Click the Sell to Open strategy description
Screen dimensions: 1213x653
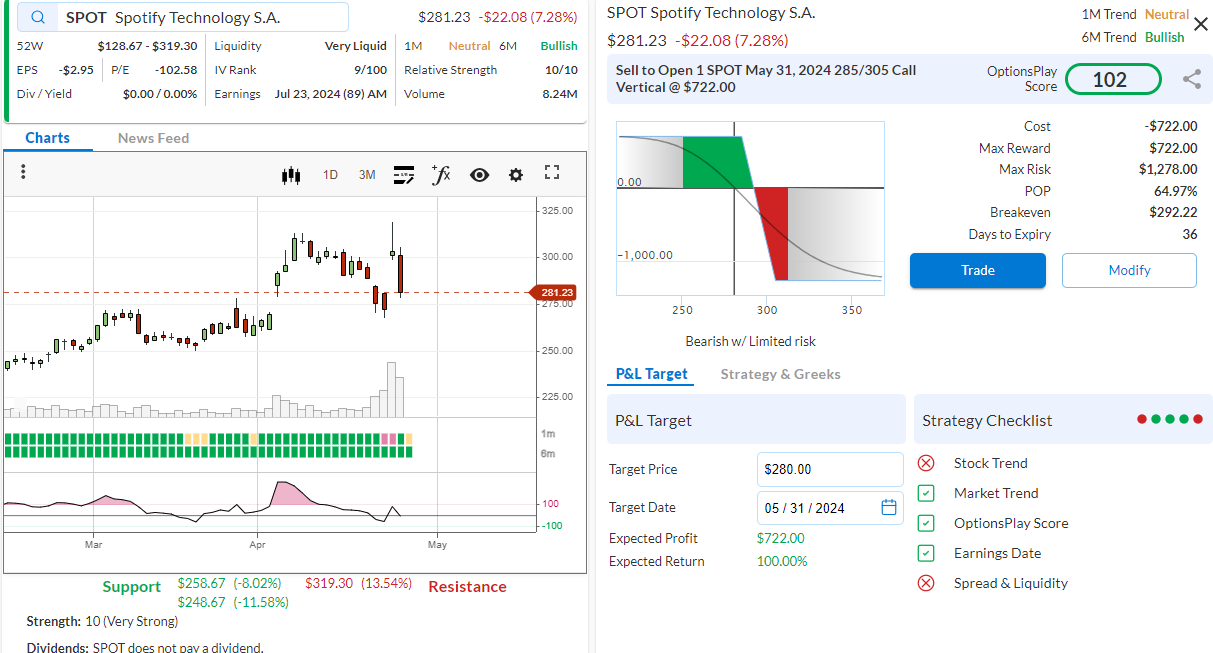766,78
